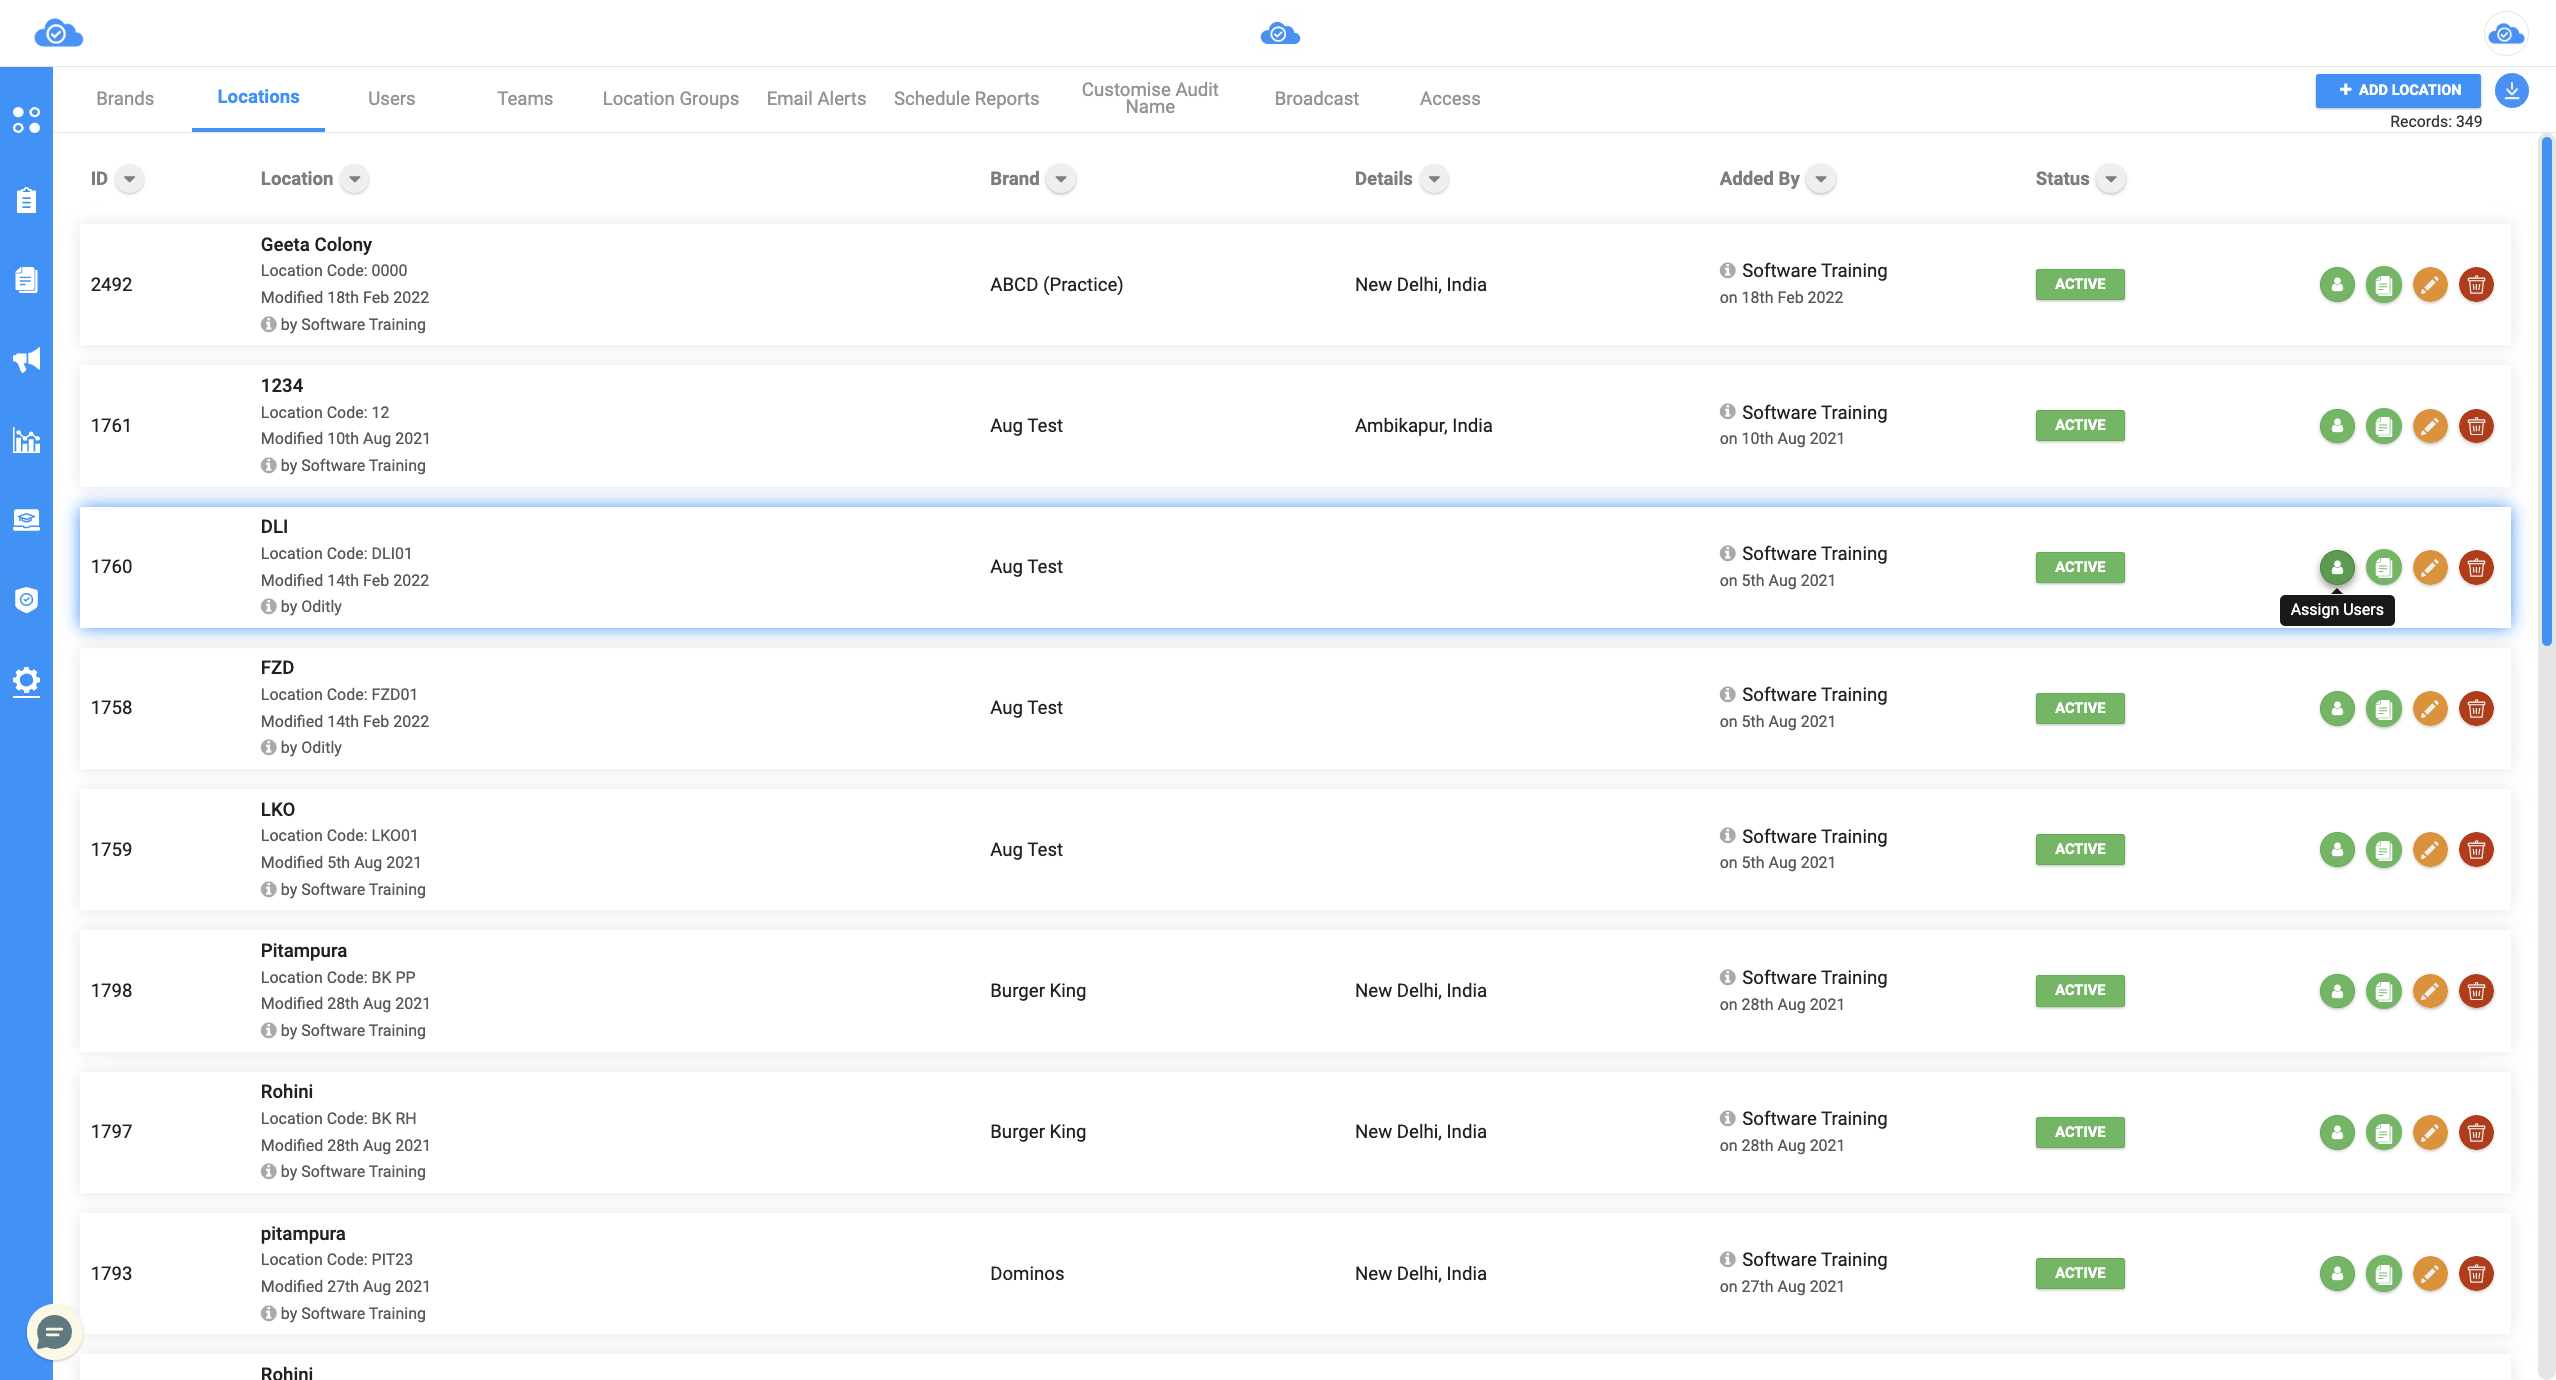Click the cloud logo at top left

tap(58, 33)
